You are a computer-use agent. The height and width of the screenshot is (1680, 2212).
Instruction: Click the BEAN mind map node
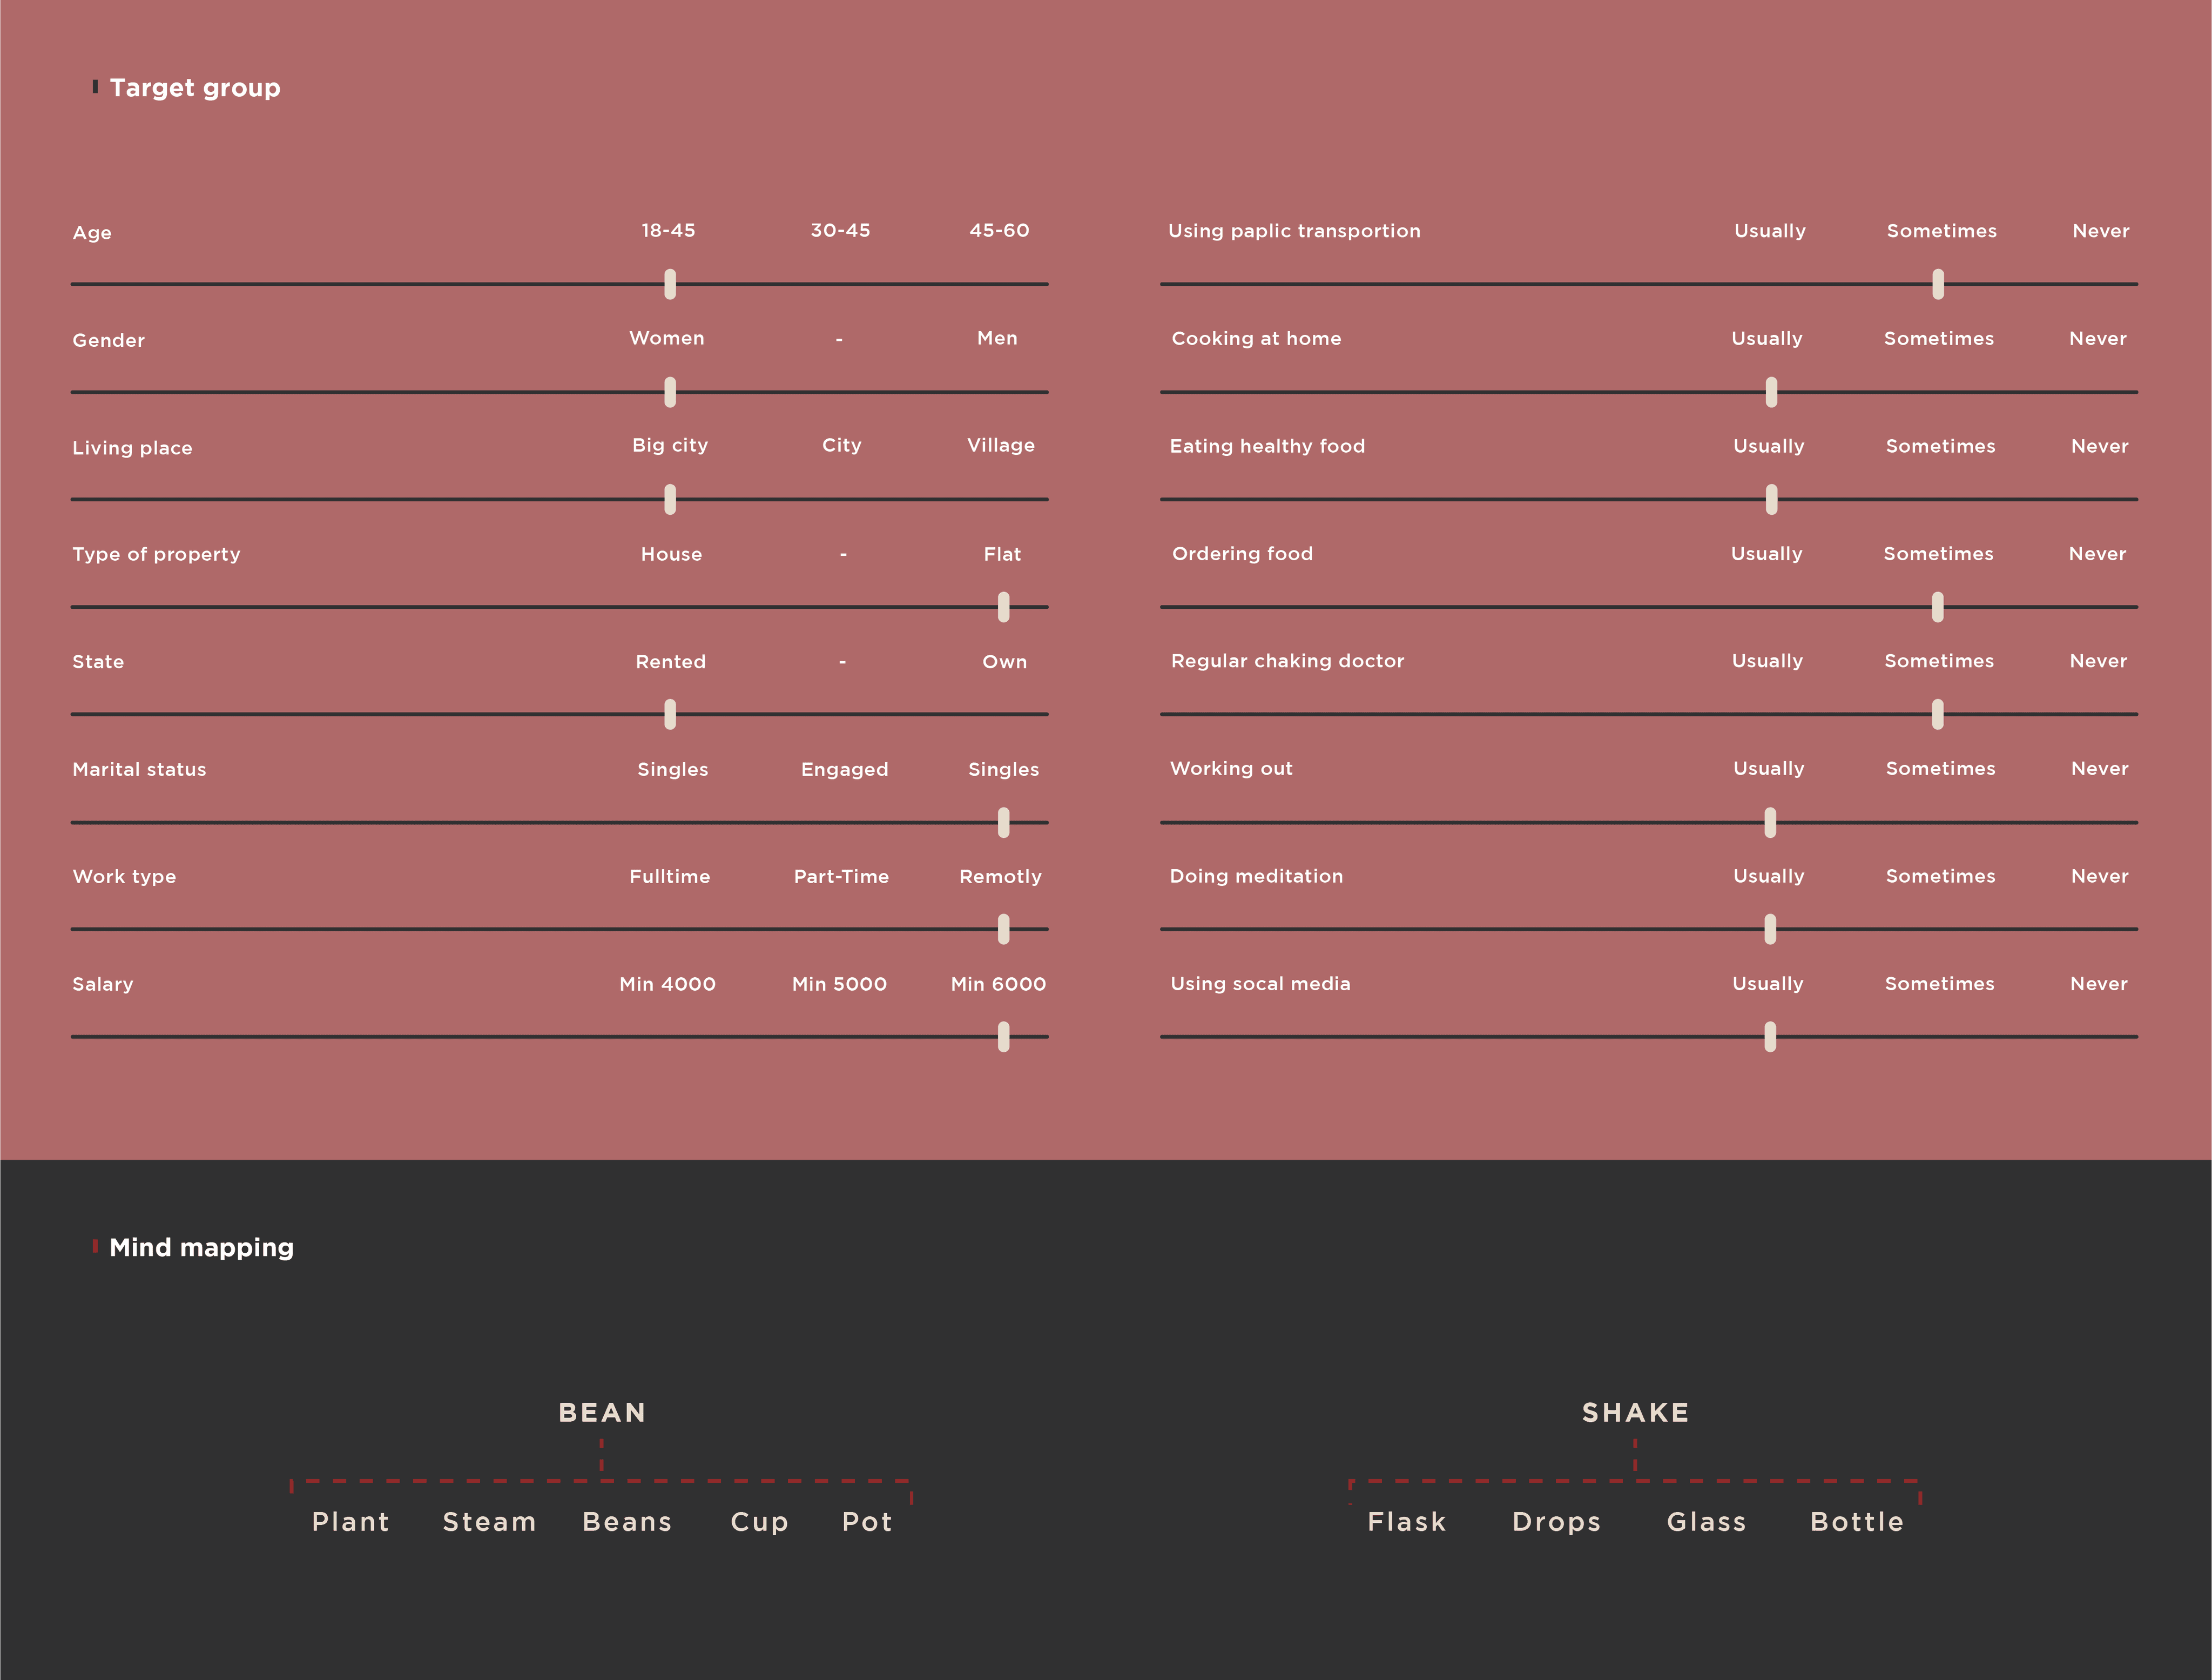click(x=602, y=1413)
